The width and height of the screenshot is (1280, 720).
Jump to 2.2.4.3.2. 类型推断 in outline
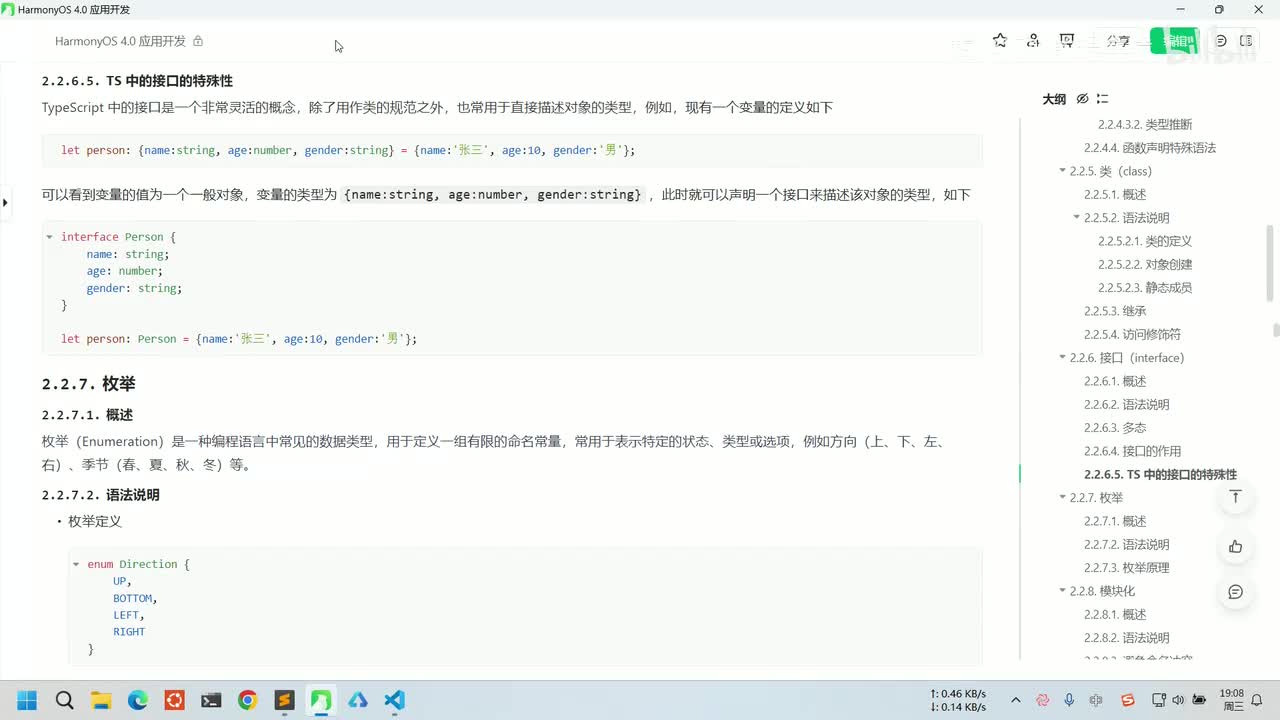tap(1145, 125)
